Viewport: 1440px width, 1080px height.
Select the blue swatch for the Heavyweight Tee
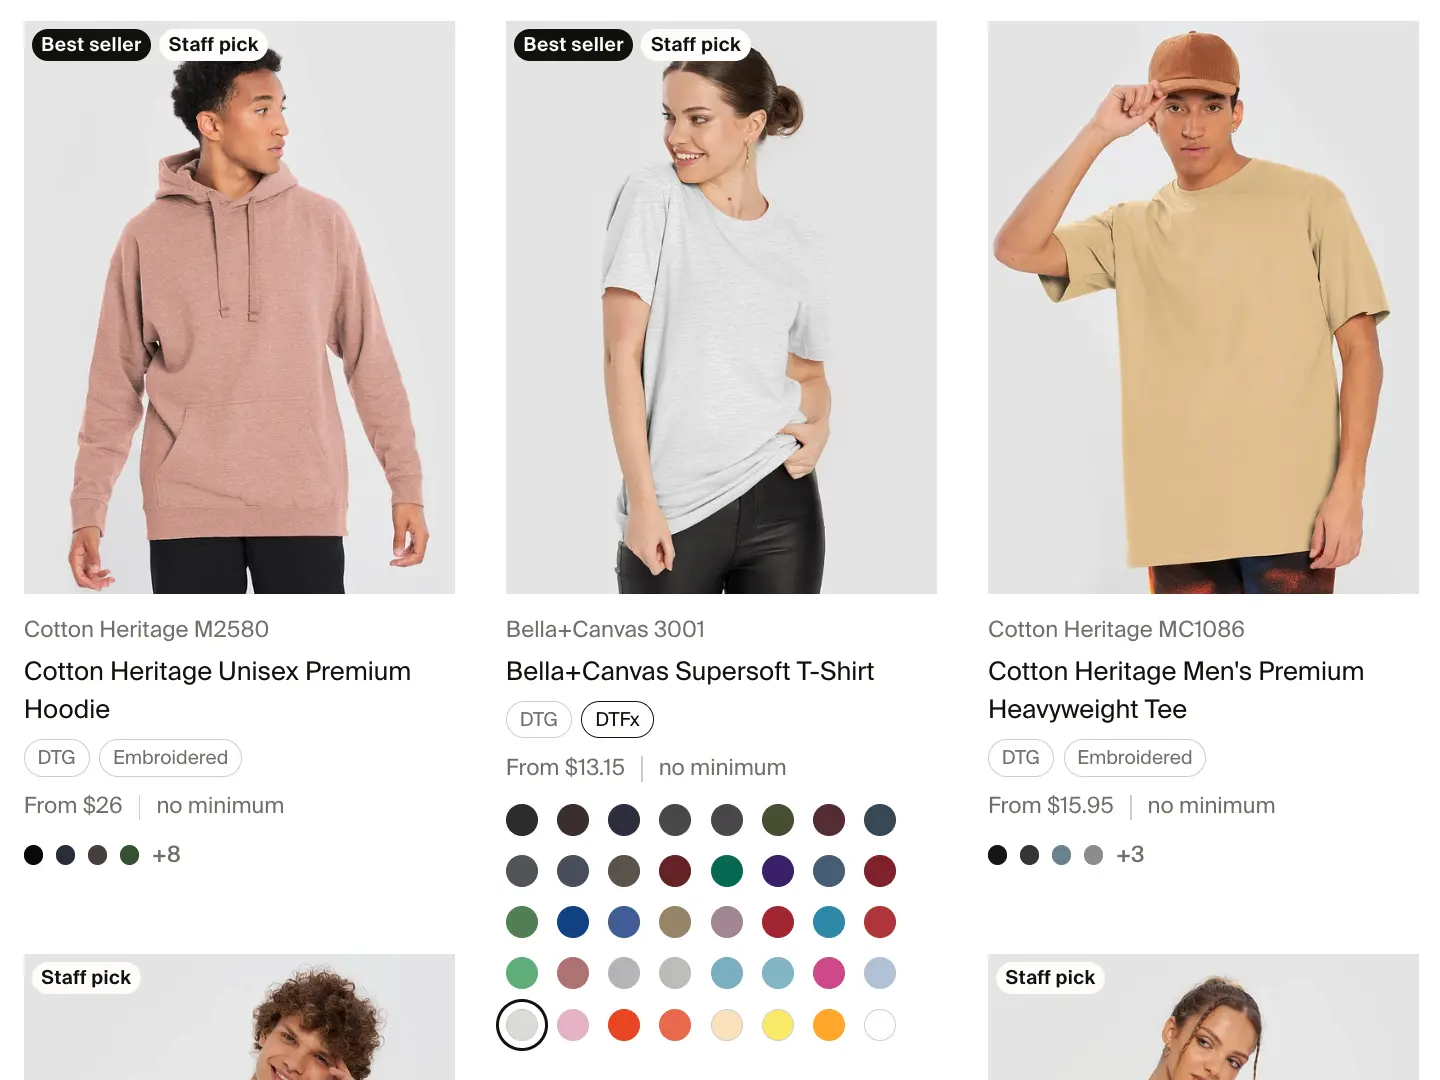1061,854
